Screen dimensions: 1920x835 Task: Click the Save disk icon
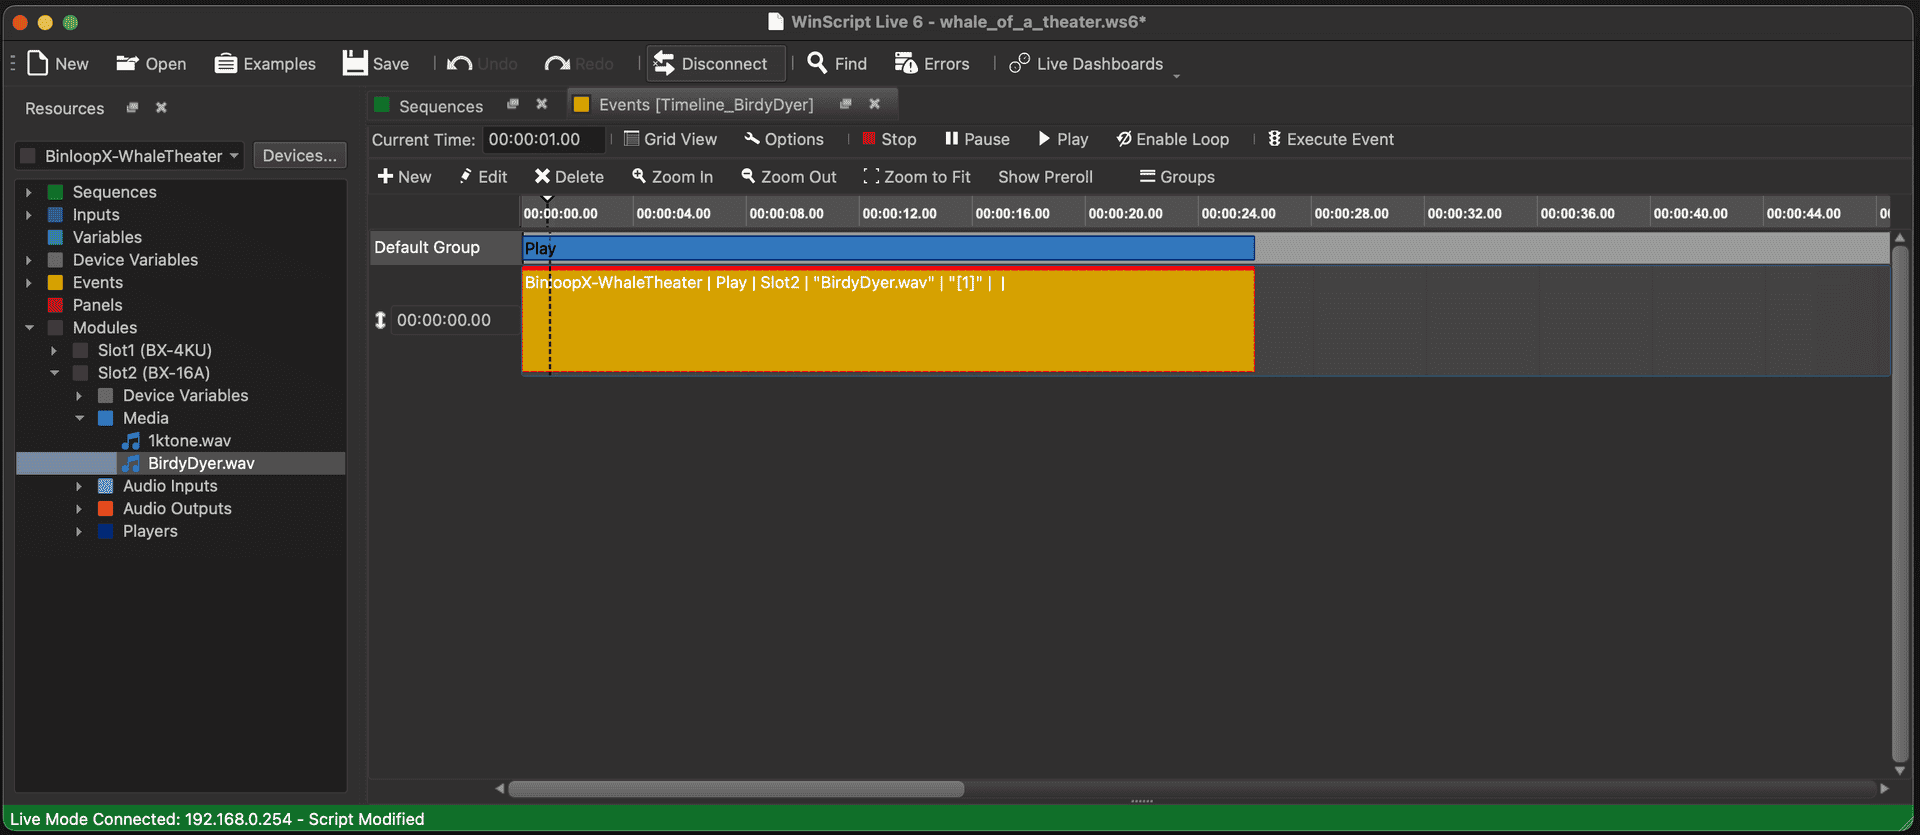point(355,63)
